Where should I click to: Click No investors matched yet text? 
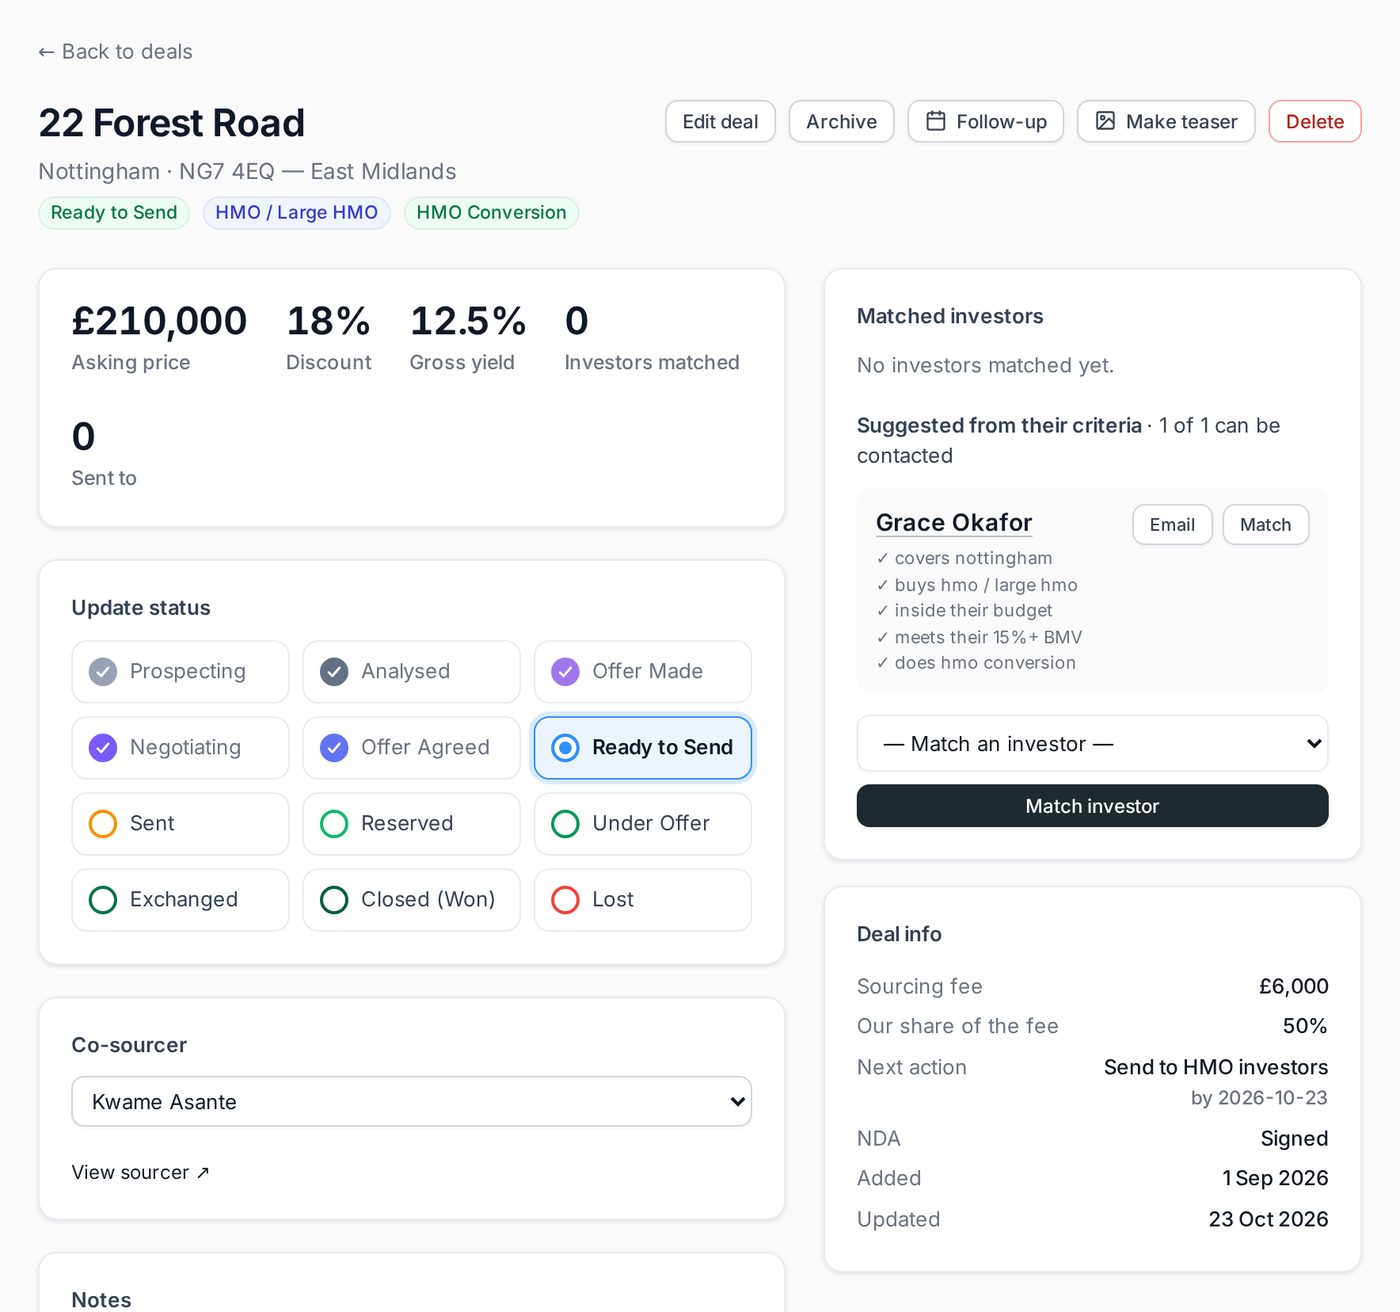(985, 366)
